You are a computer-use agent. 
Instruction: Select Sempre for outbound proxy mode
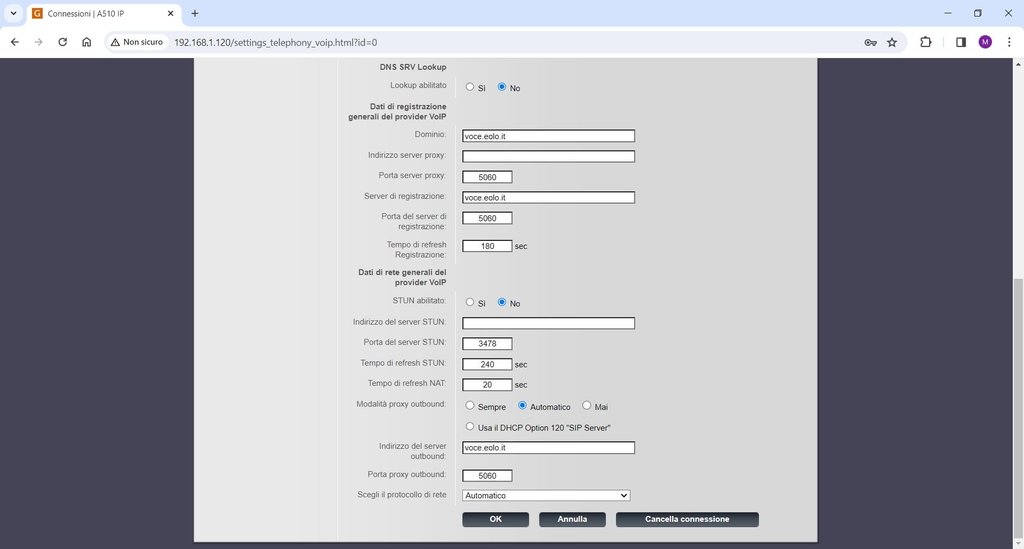[x=470, y=406]
